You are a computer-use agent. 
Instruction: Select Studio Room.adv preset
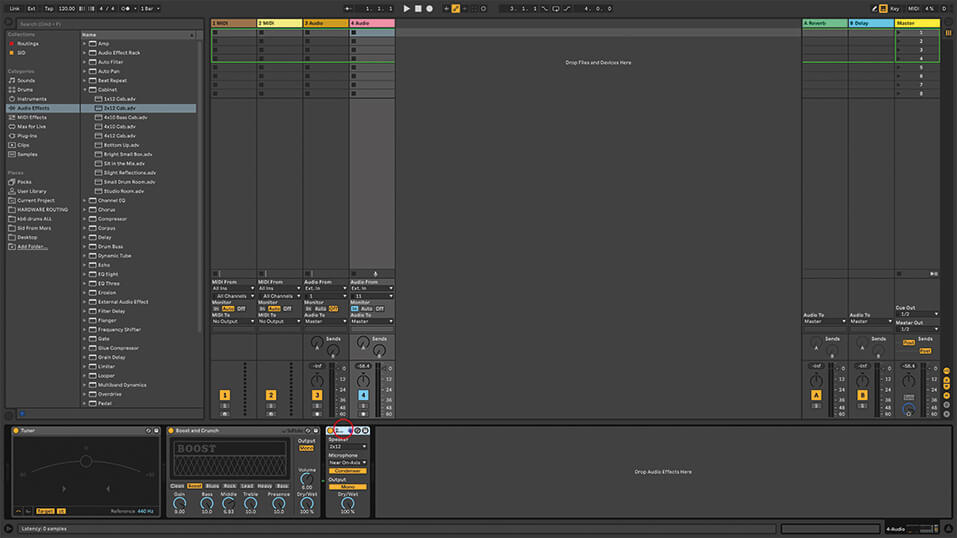click(x=124, y=191)
